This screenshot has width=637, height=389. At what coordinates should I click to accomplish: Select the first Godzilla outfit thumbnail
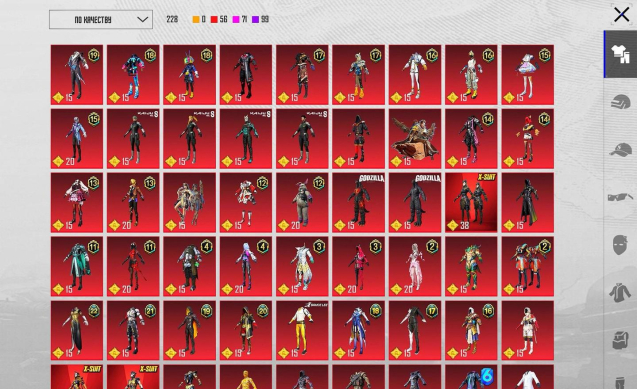(x=358, y=202)
